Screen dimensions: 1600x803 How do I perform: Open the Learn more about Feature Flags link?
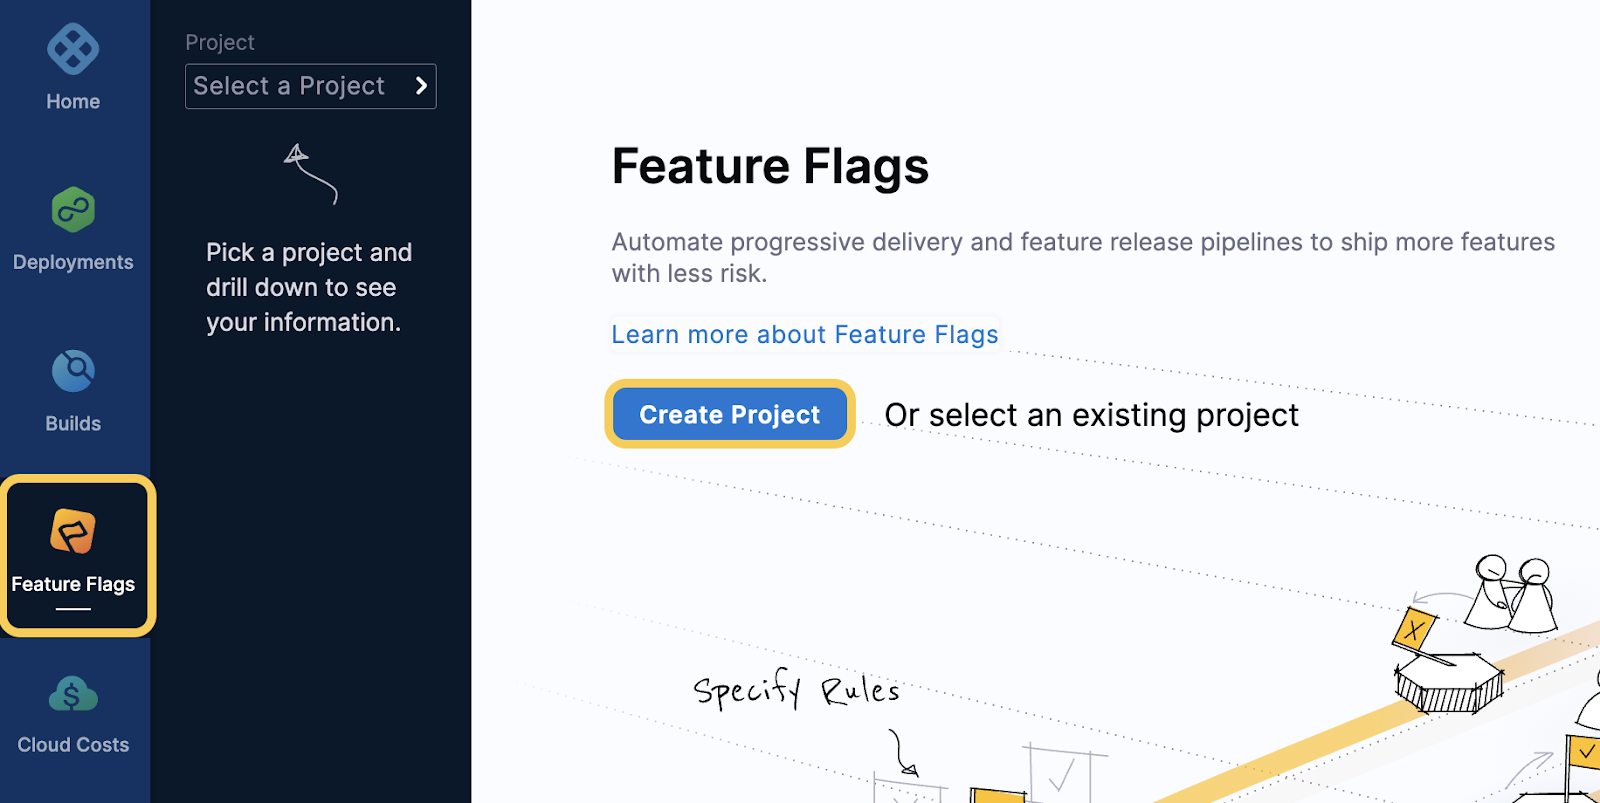804,334
